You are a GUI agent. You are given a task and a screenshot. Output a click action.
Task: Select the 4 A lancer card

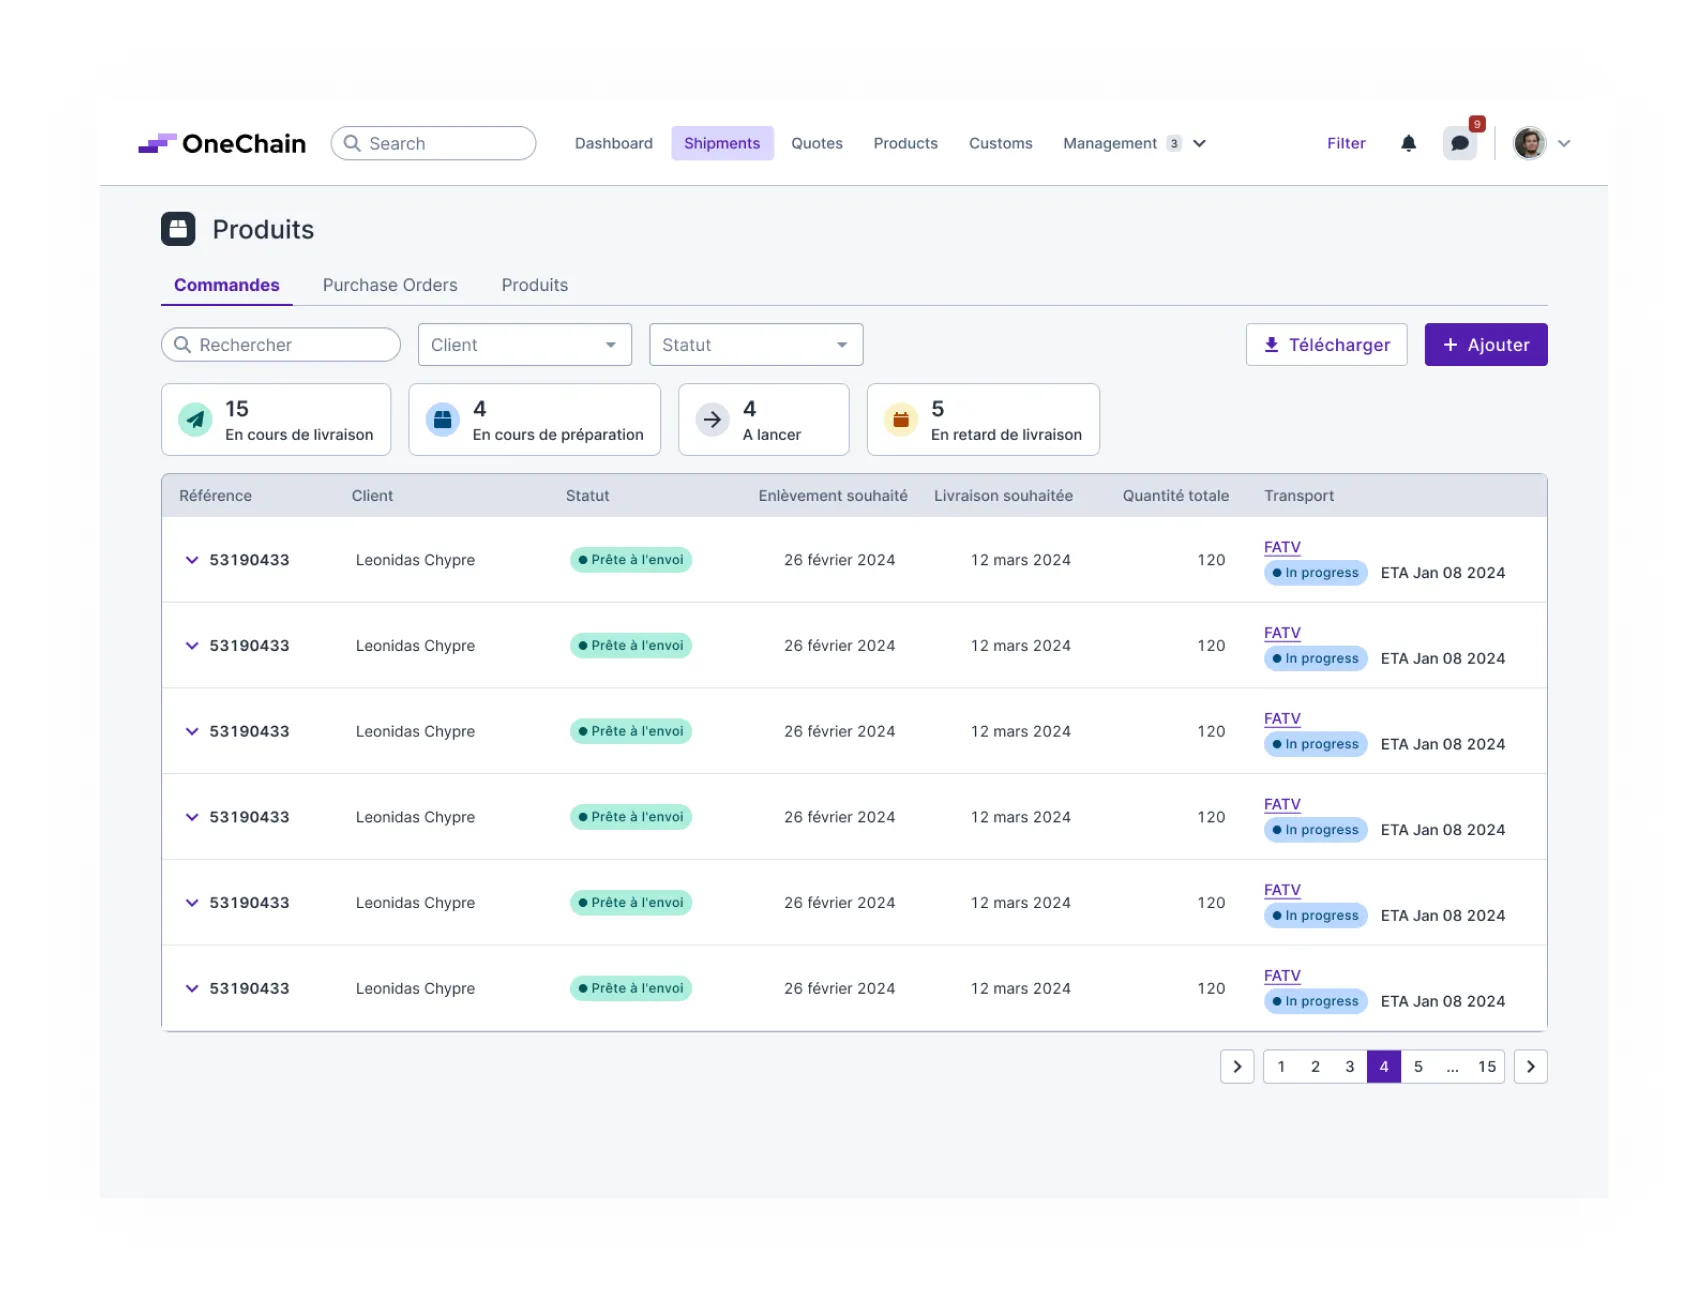tap(764, 420)
